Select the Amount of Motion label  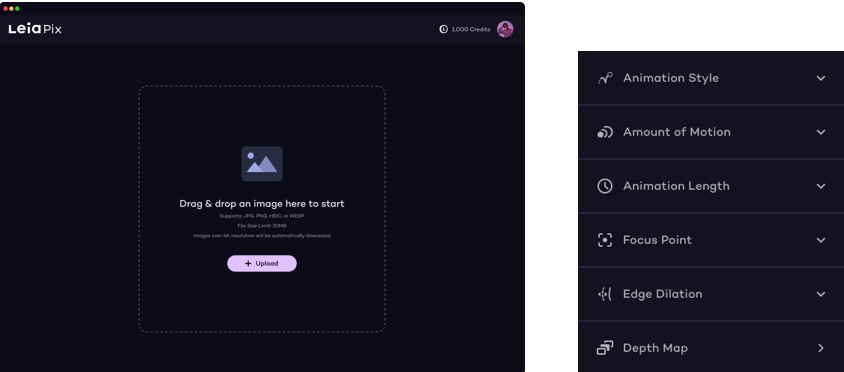[x=677, y=132]
